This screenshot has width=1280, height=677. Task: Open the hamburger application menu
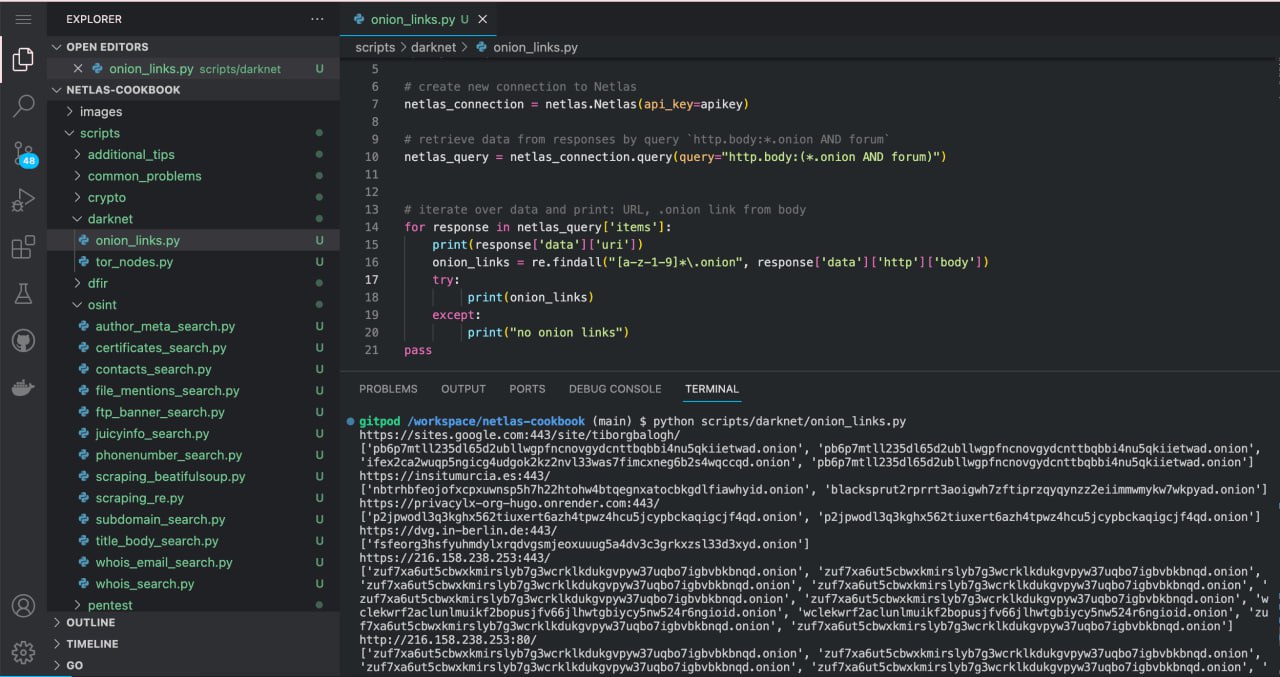23,18
